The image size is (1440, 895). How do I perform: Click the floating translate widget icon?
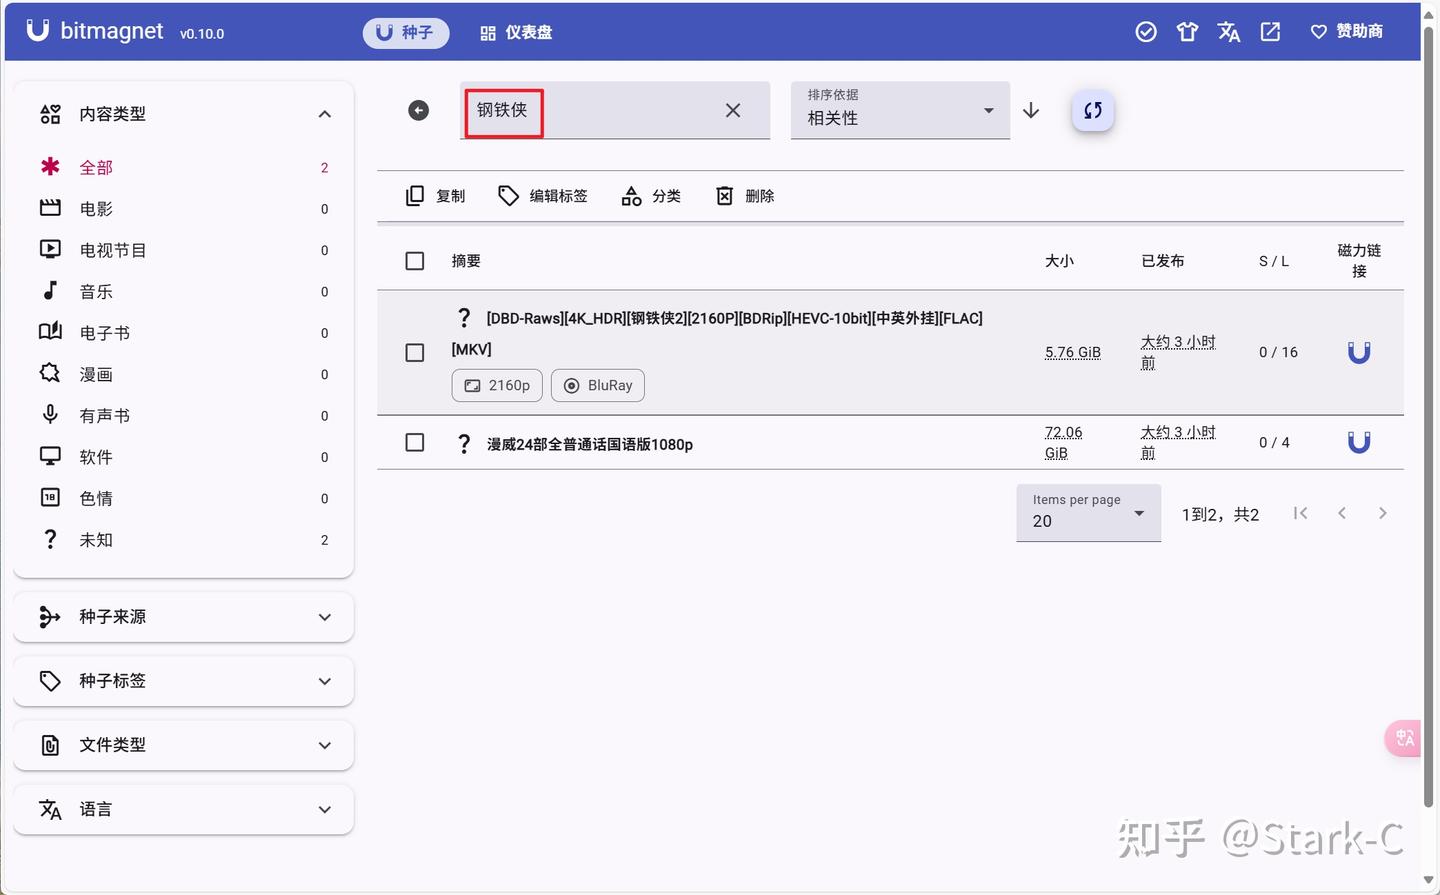1404,738
